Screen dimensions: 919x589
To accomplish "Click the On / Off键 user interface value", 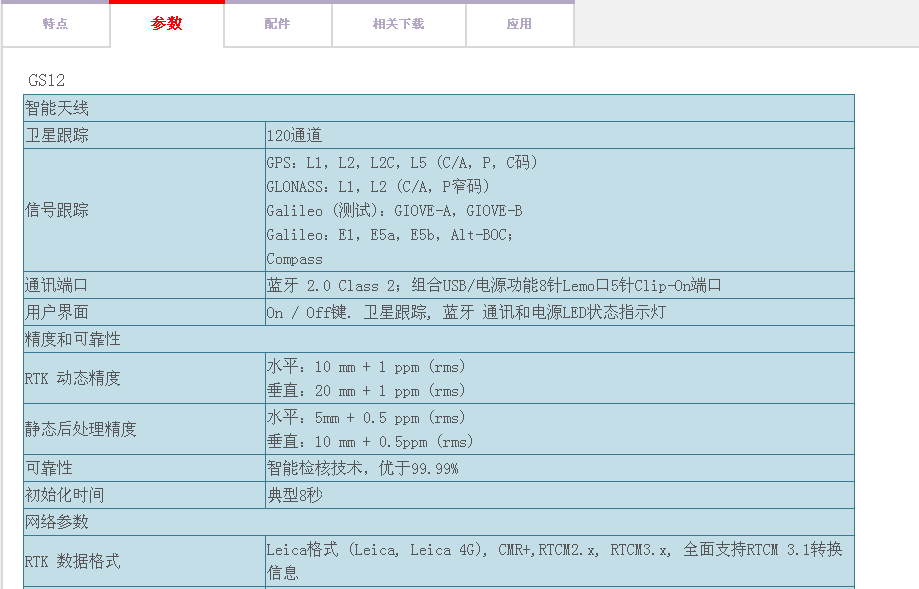I will 465,312.
